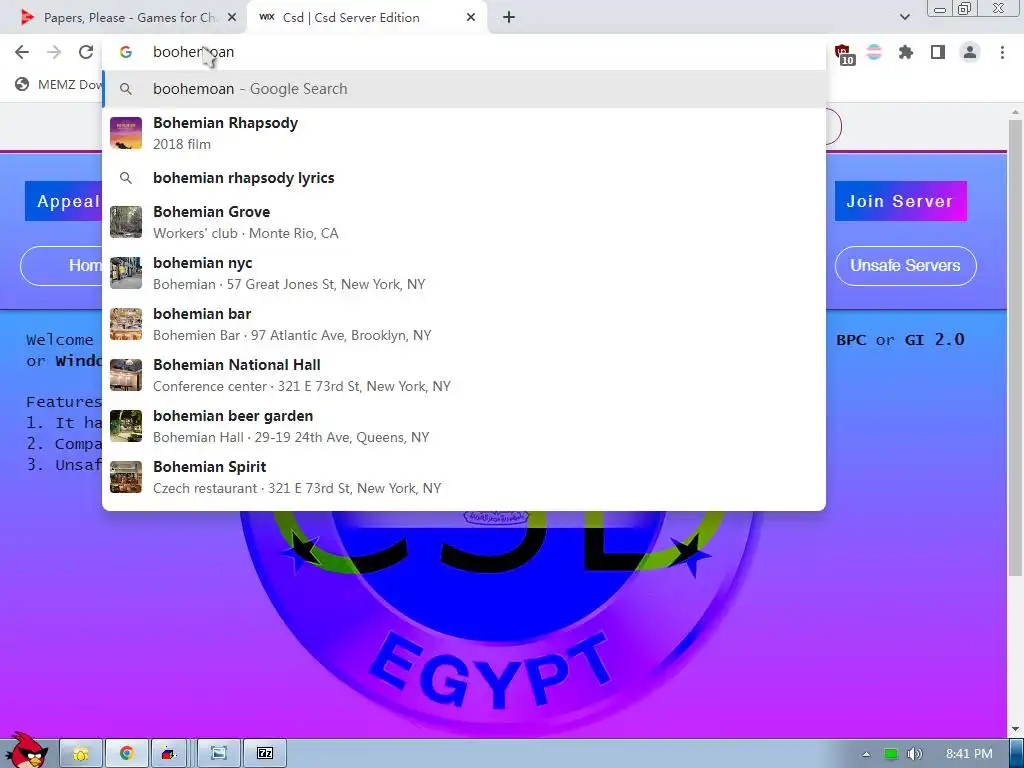
Task: Select the bohemian bar suggestion
Action: click(x=464, y=324)
